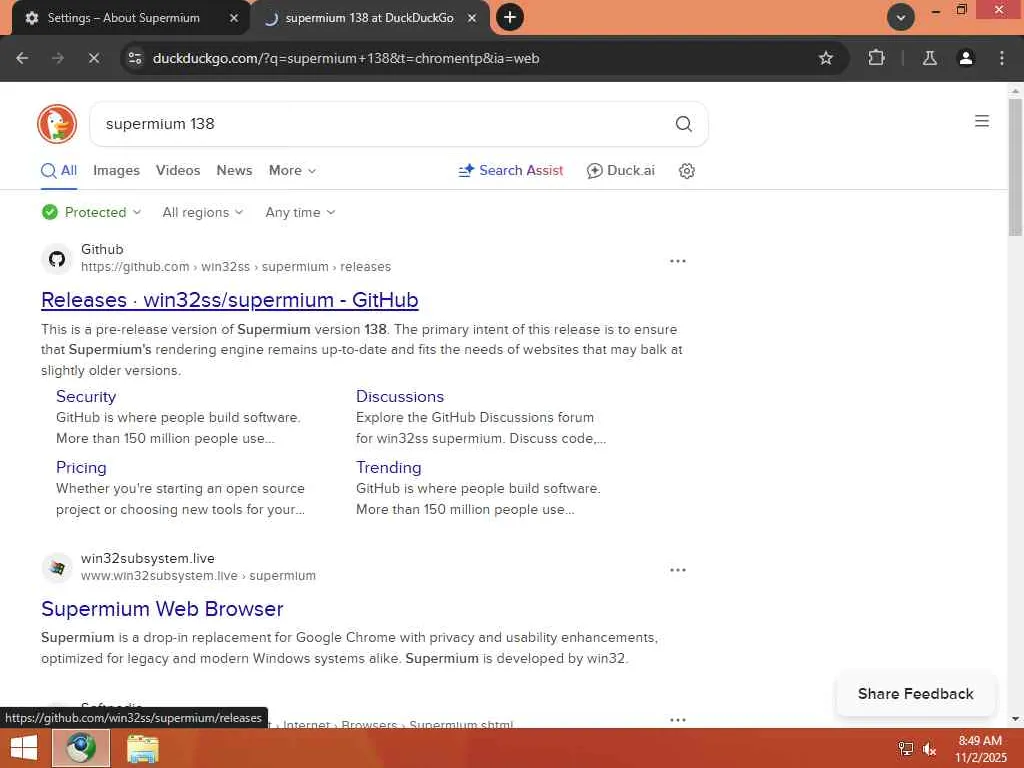The width and height of the screenshot is (1024, 768).
Task: Open options menu for GitHub result
Action: click(678, 261)
